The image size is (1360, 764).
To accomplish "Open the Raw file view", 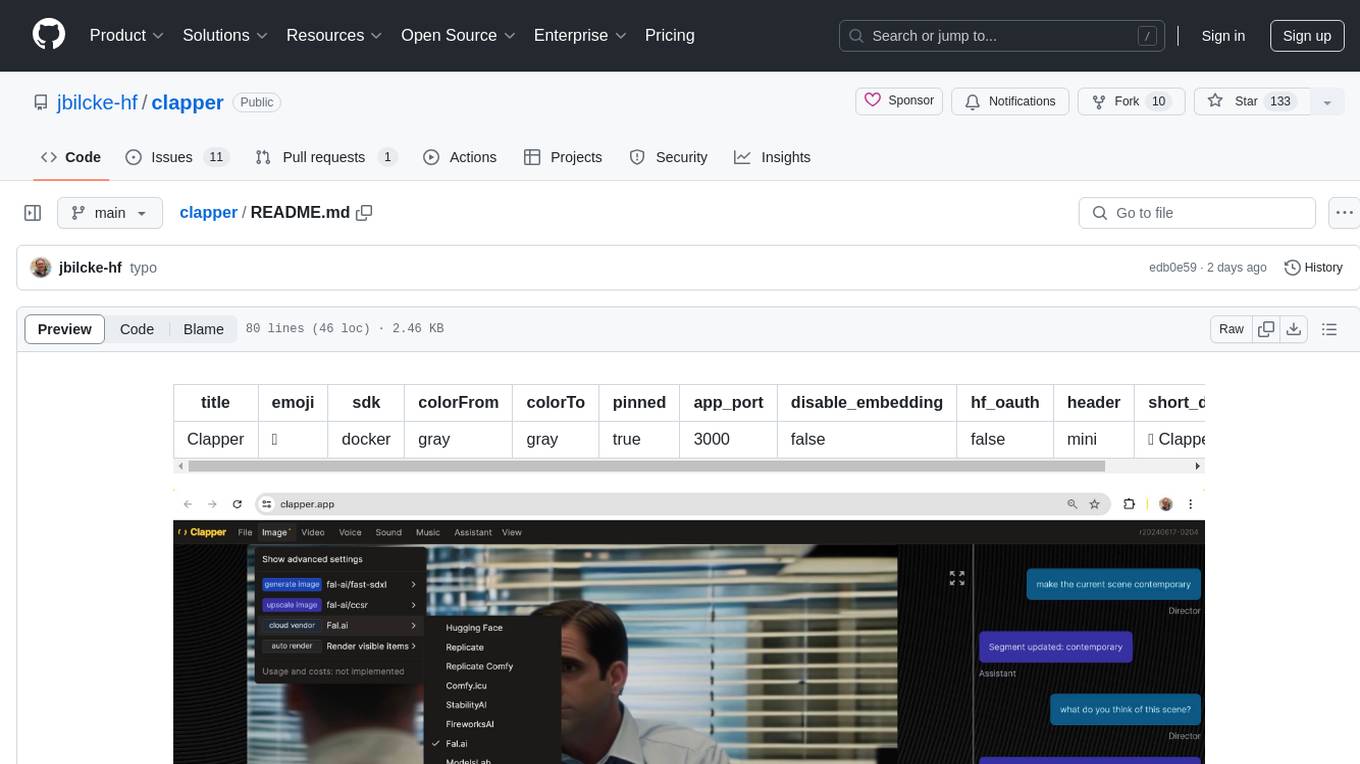I will point(1231,329).
